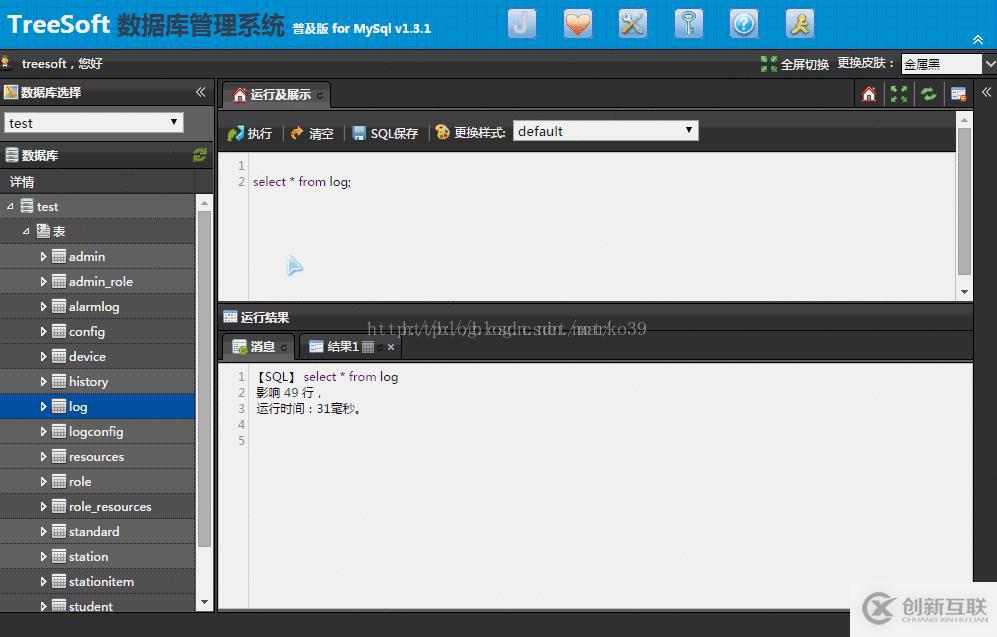
Task: Click the 运行结果 panel header icon
Action: 230,317
